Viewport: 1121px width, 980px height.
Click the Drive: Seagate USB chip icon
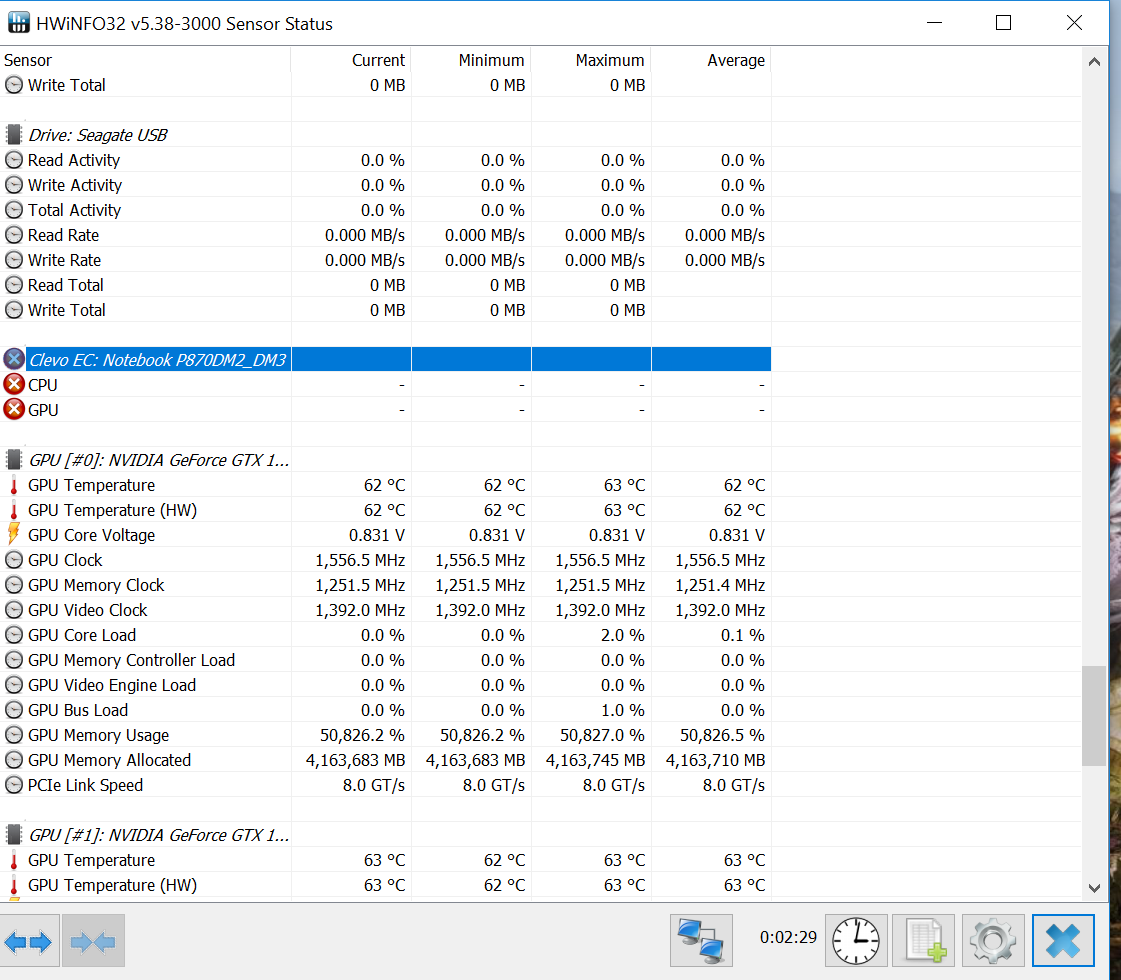[14, 134]
